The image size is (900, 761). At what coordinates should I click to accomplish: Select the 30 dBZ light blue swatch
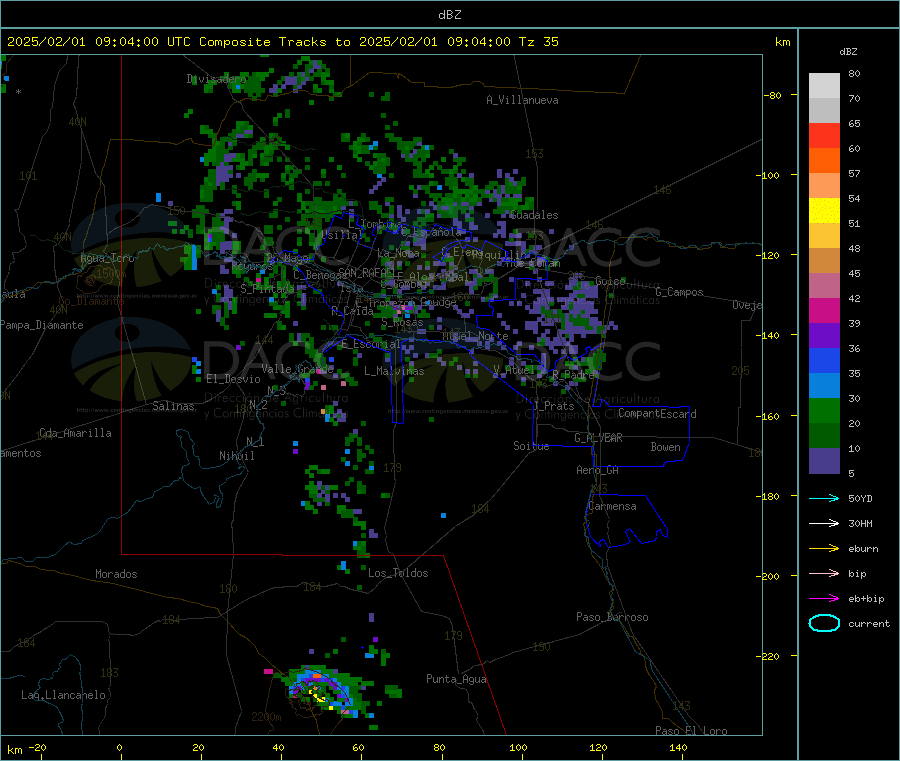[824, 386]
